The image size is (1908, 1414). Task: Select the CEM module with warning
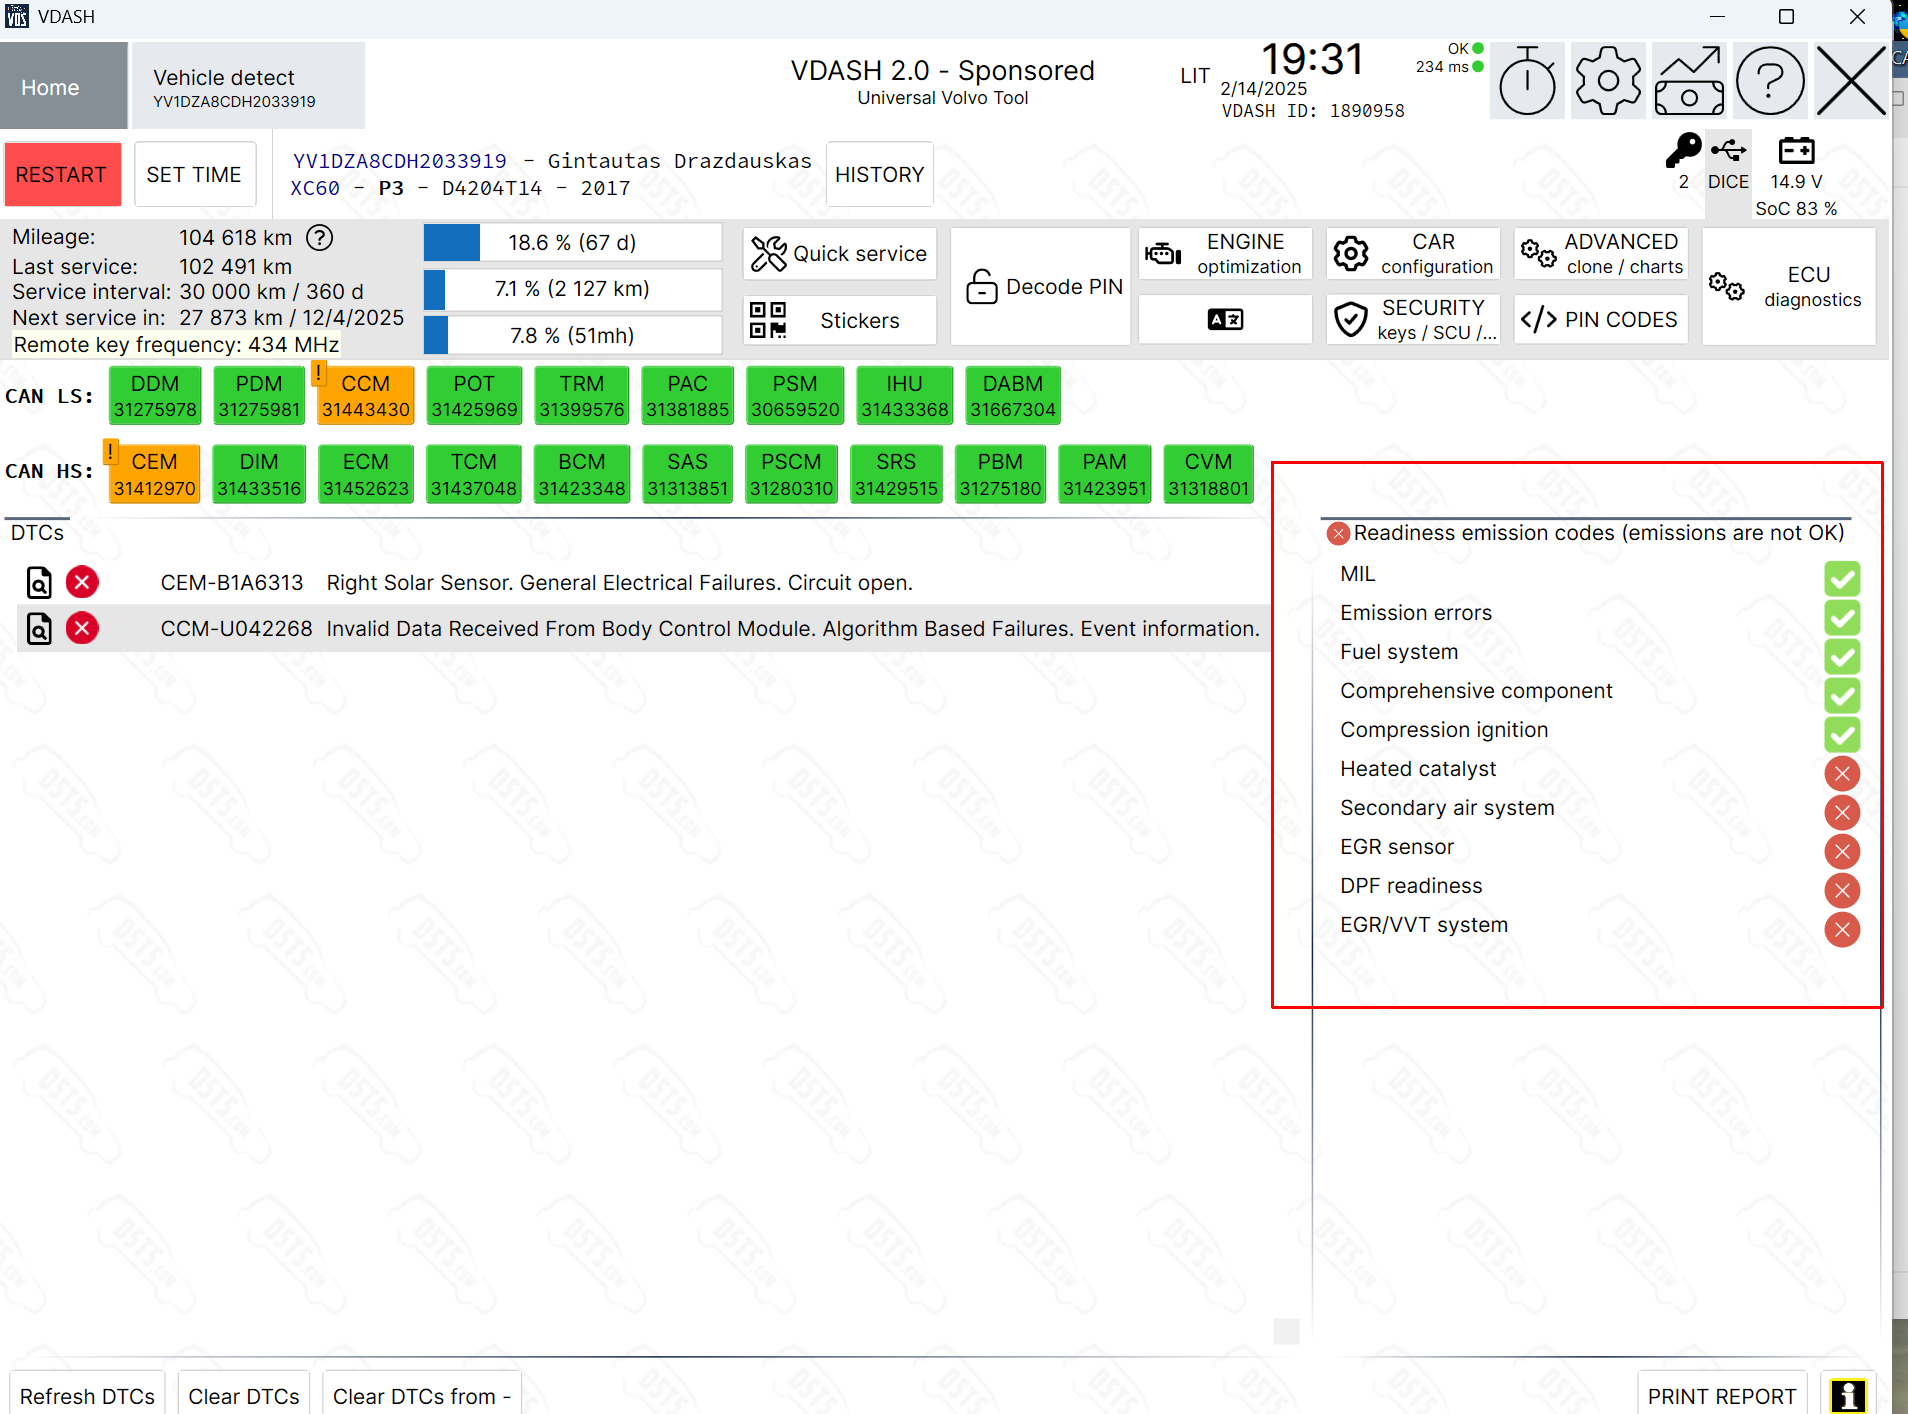coord(154,474)
